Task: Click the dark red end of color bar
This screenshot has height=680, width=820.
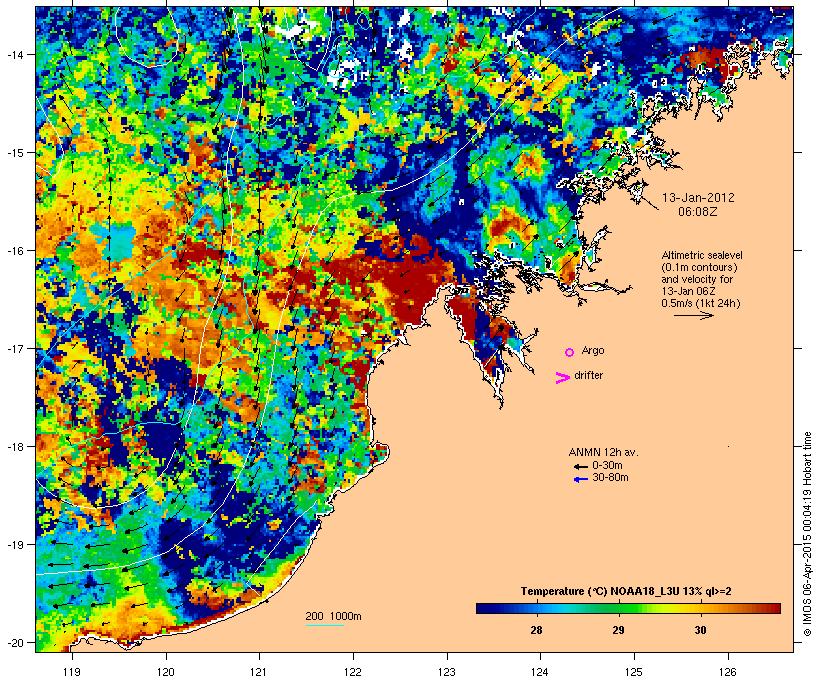Action: [775, 608]
